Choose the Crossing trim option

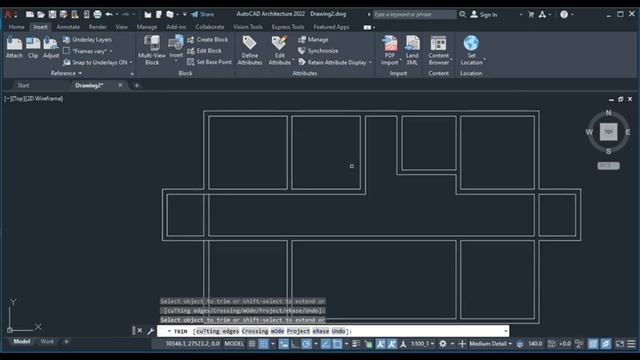coord(255,331)
